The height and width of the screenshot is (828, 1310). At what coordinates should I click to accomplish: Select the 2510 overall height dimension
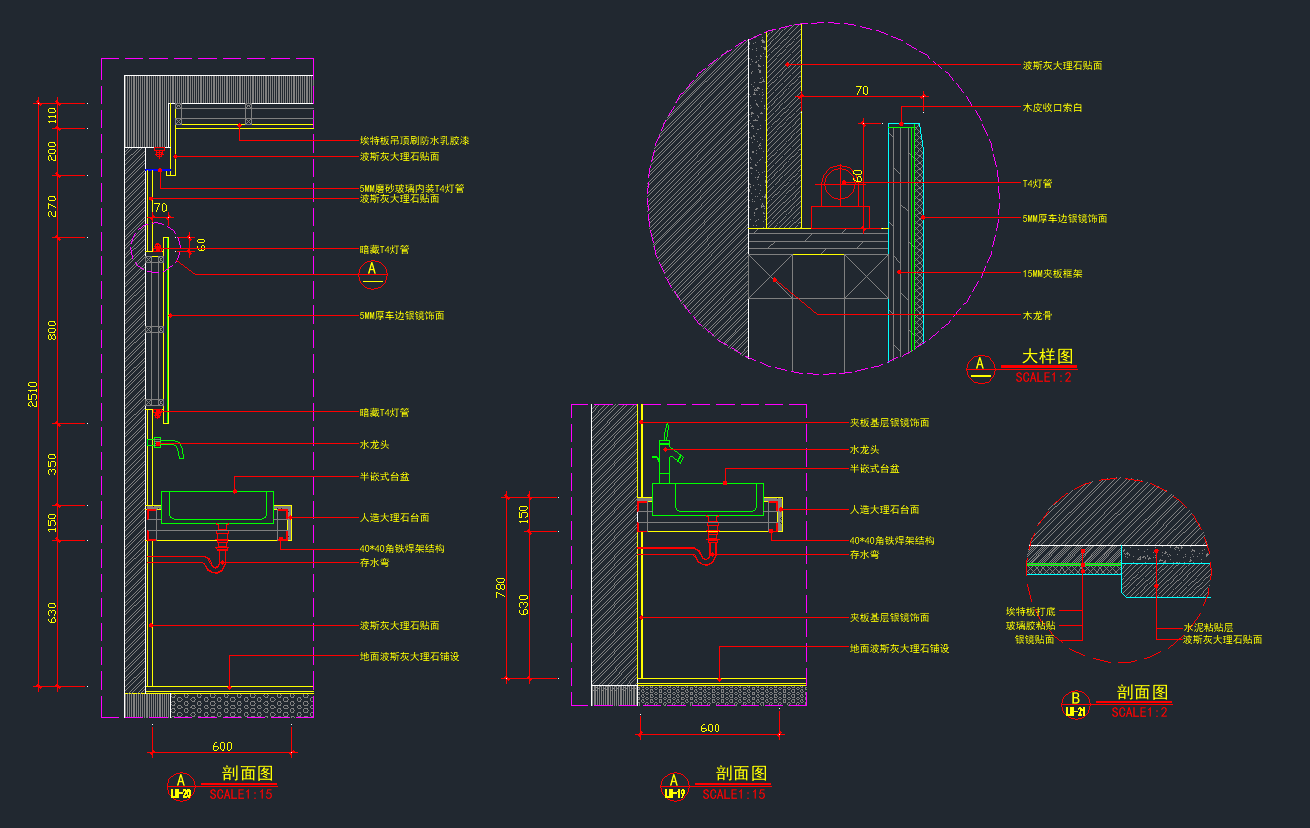click(x=33, y=395)
